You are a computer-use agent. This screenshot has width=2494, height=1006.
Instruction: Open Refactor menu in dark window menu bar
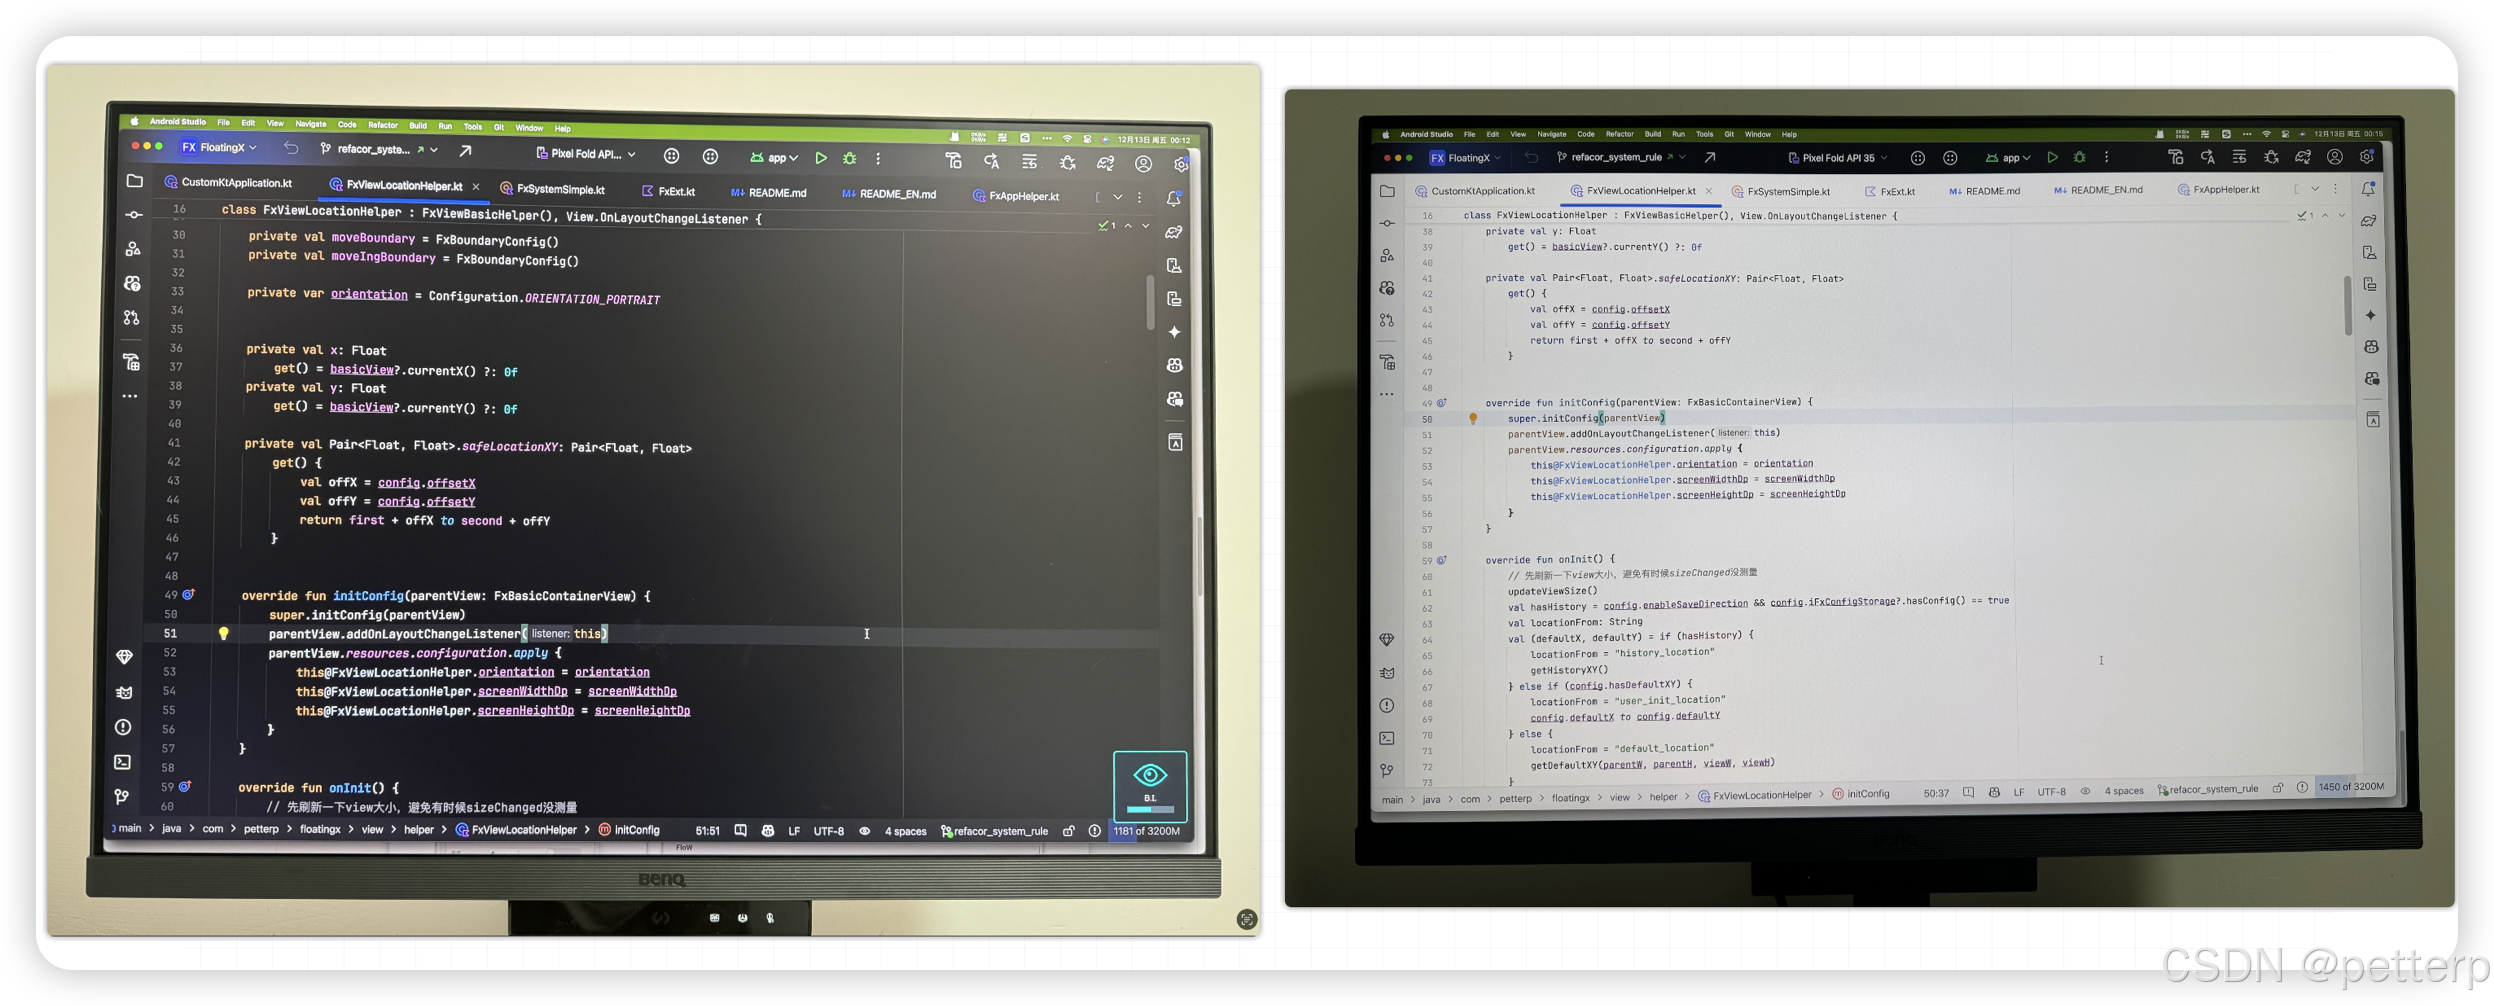pyautogui.click(x=382, y=125)
